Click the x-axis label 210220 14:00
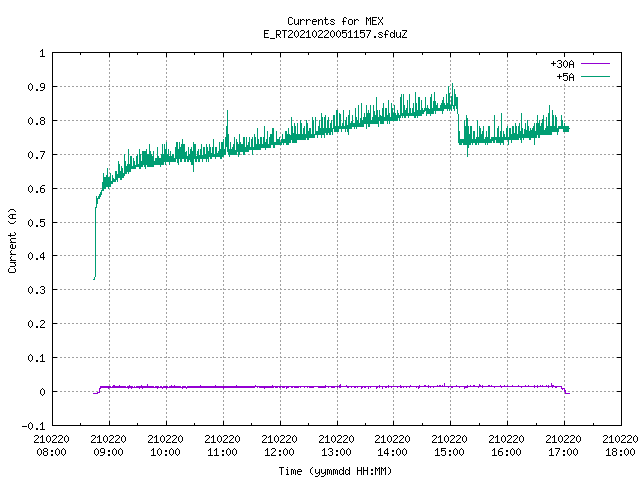640x480 pixels. [x=392, y=446]
